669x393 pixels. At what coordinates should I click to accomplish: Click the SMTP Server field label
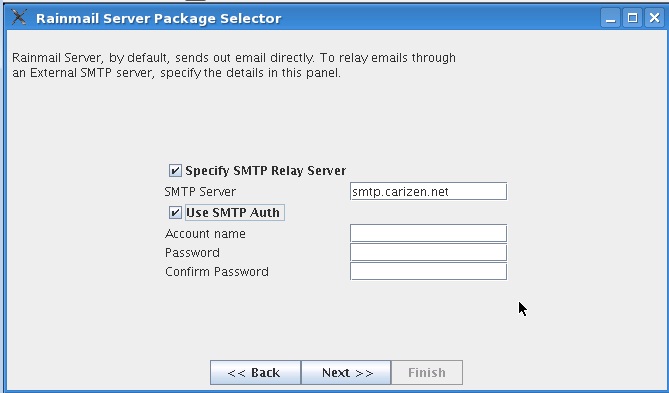click(x=200, y=192)
